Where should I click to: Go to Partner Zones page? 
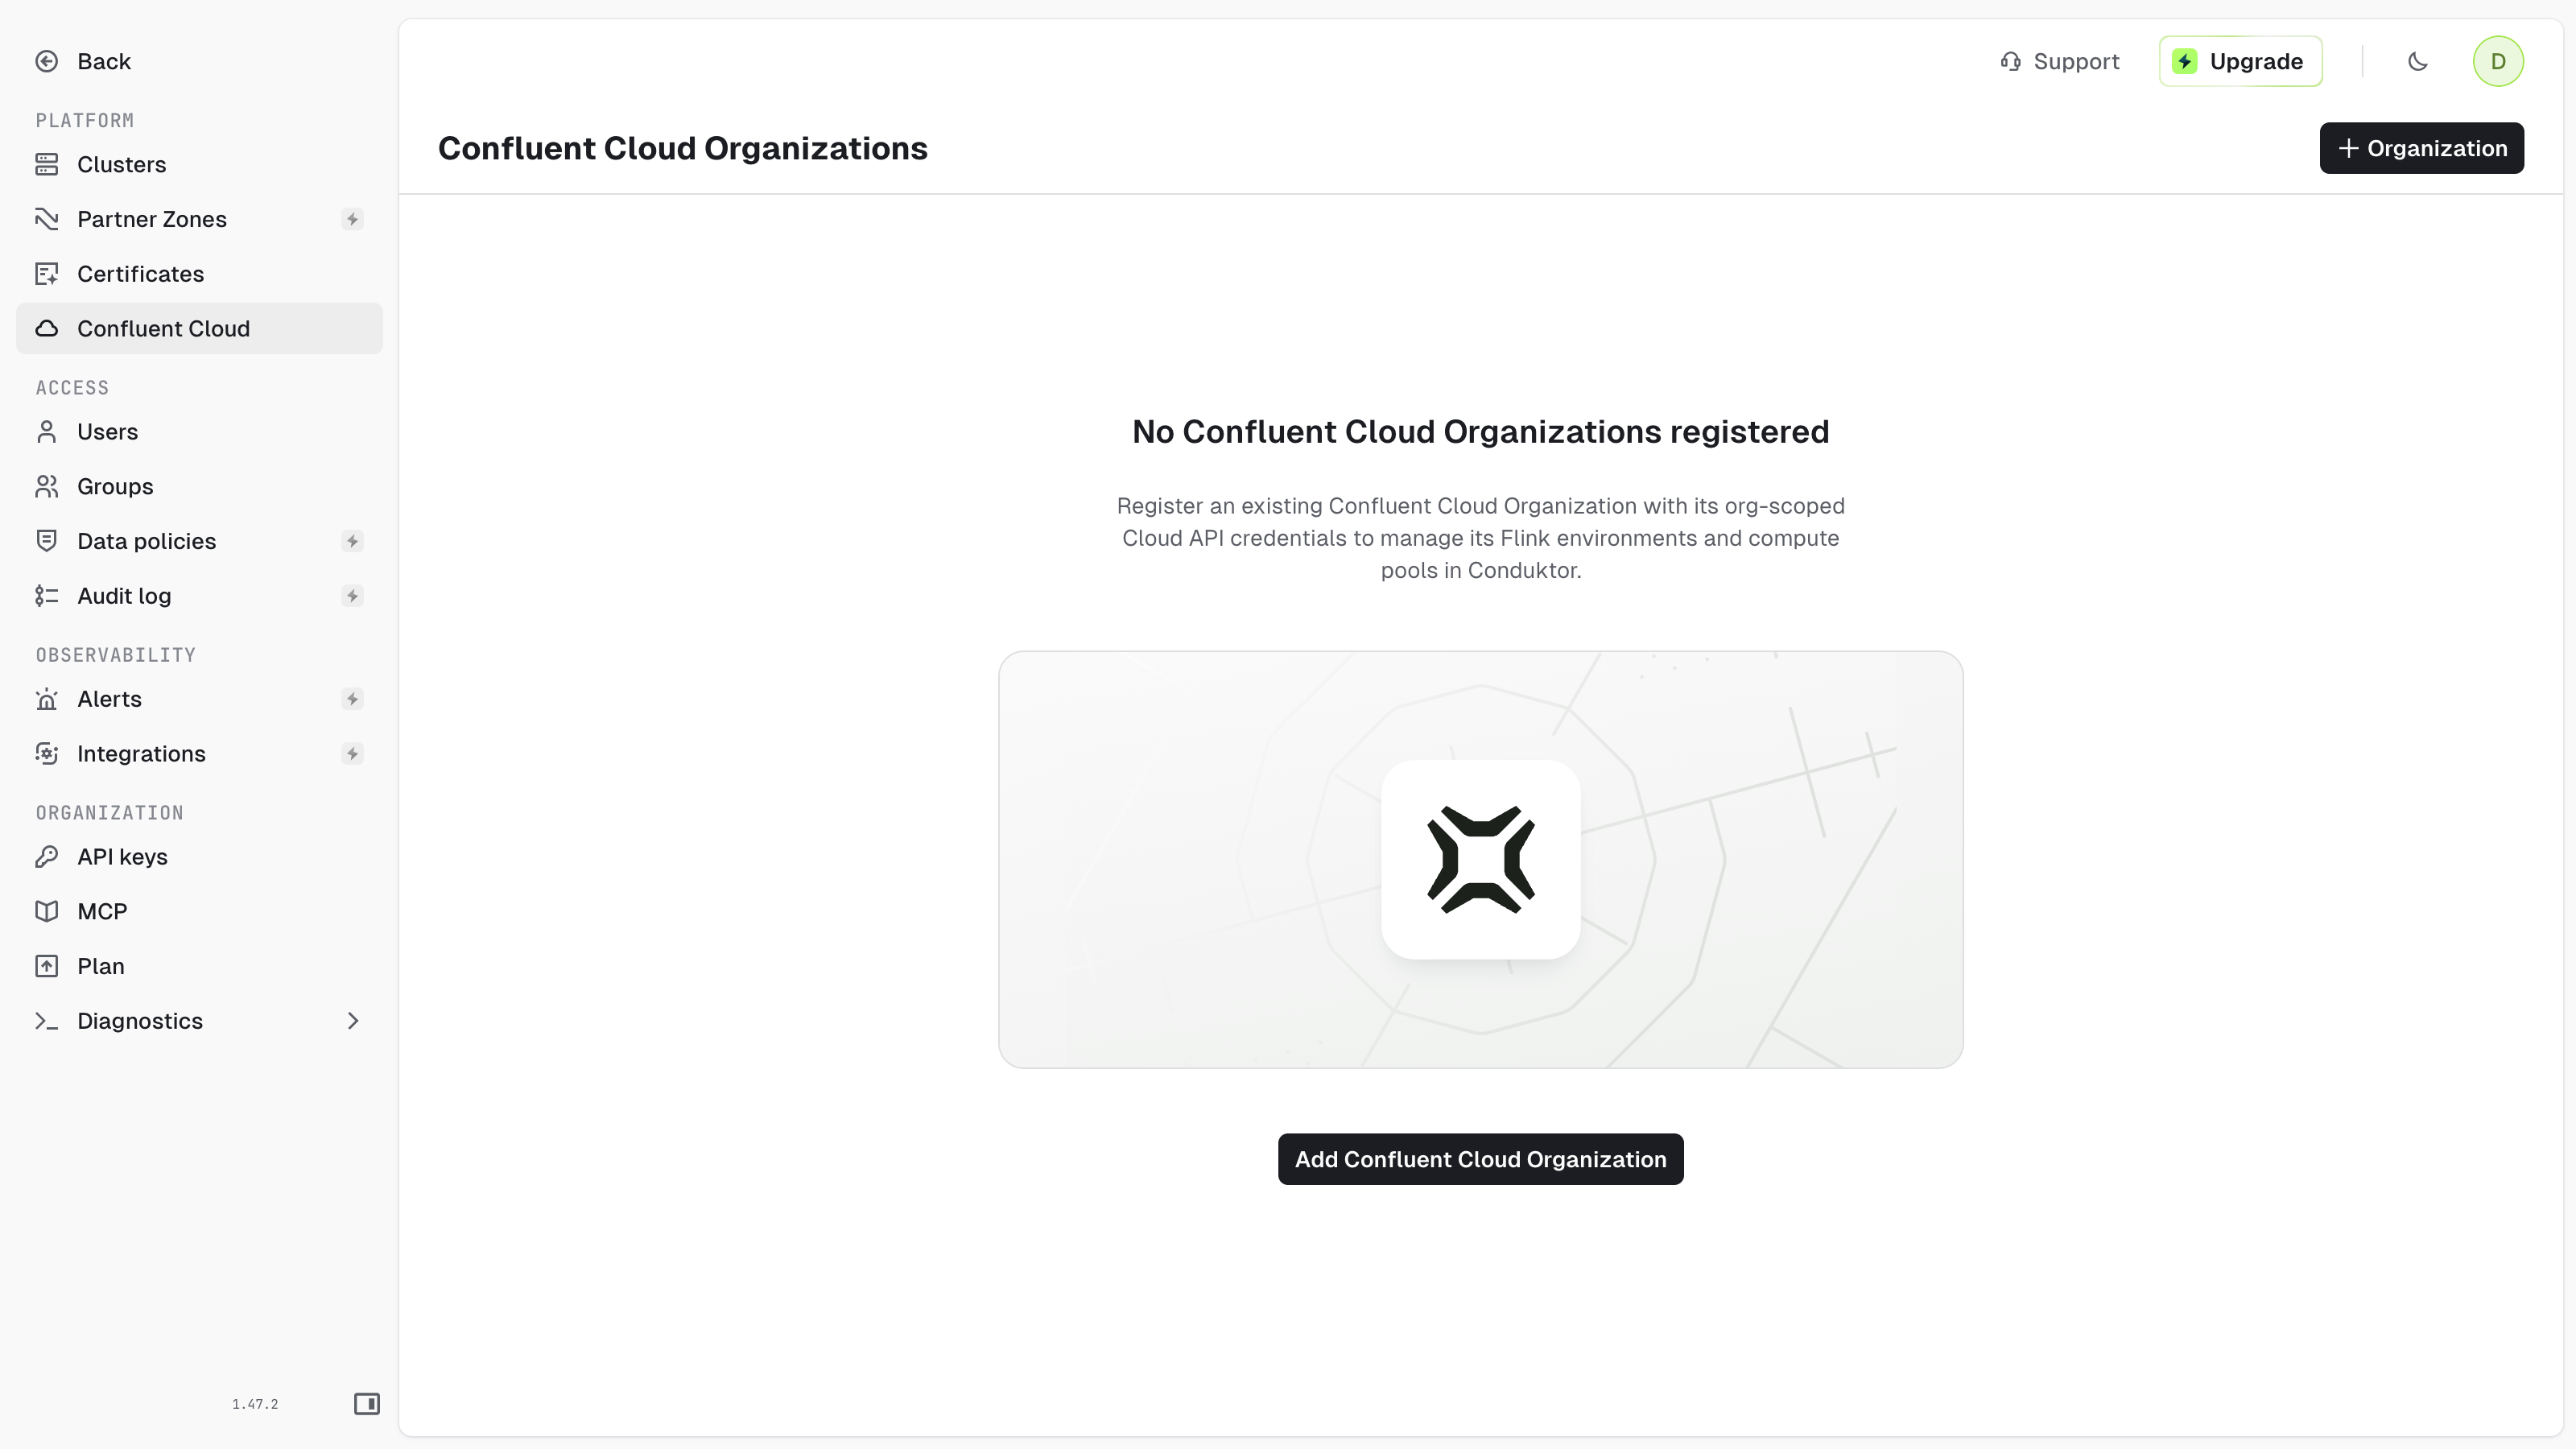200,219
